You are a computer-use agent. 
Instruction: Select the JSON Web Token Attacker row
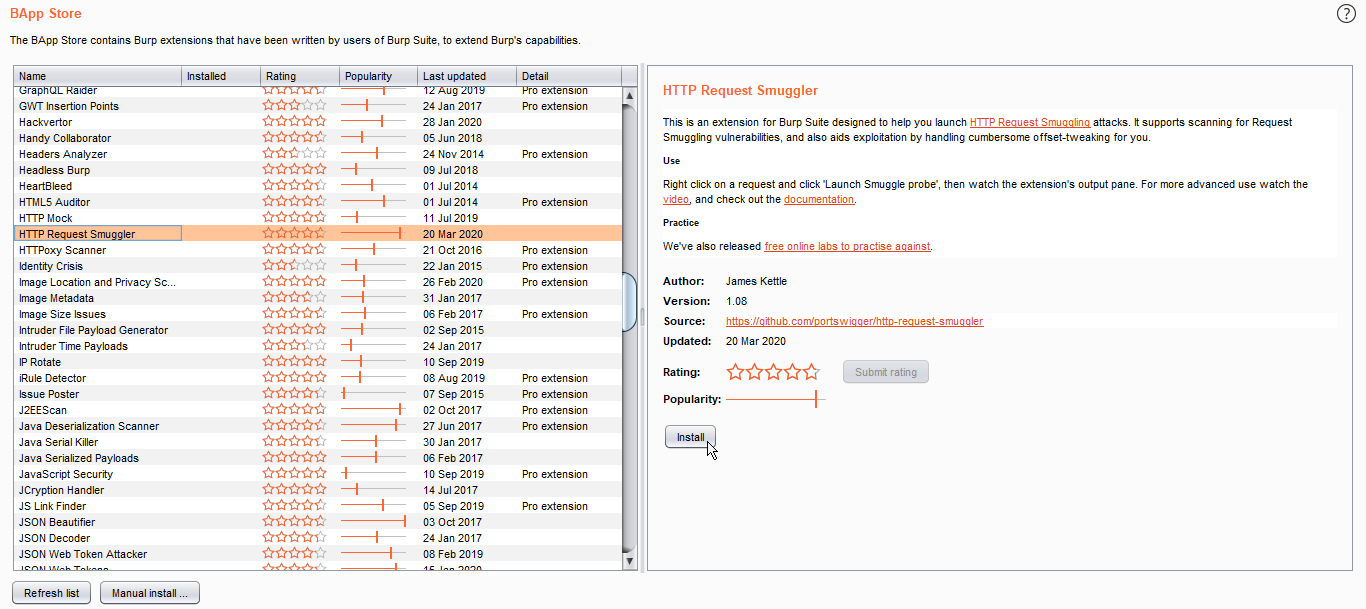point(318,554)
